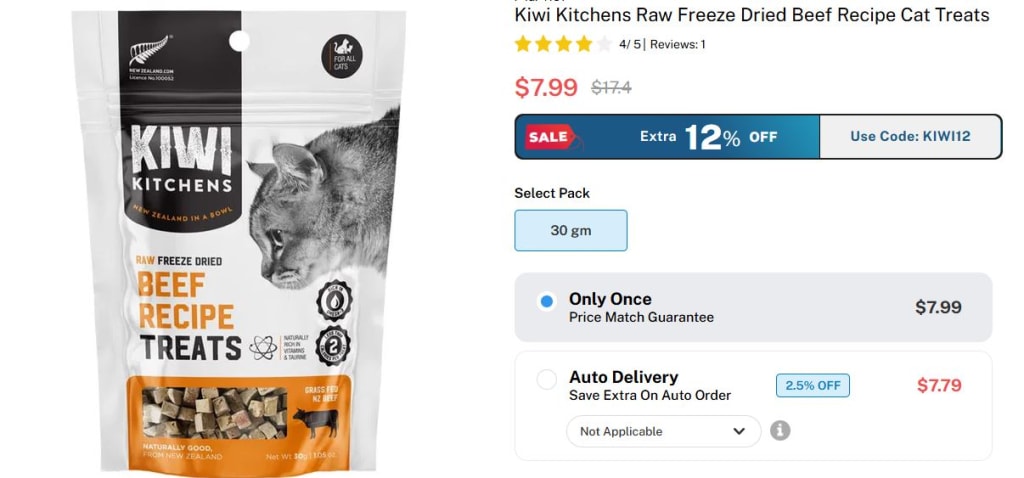1024x478 pixels.
Task: Open the Not Applicable frequency dropdown
Action: coord(664,432)
